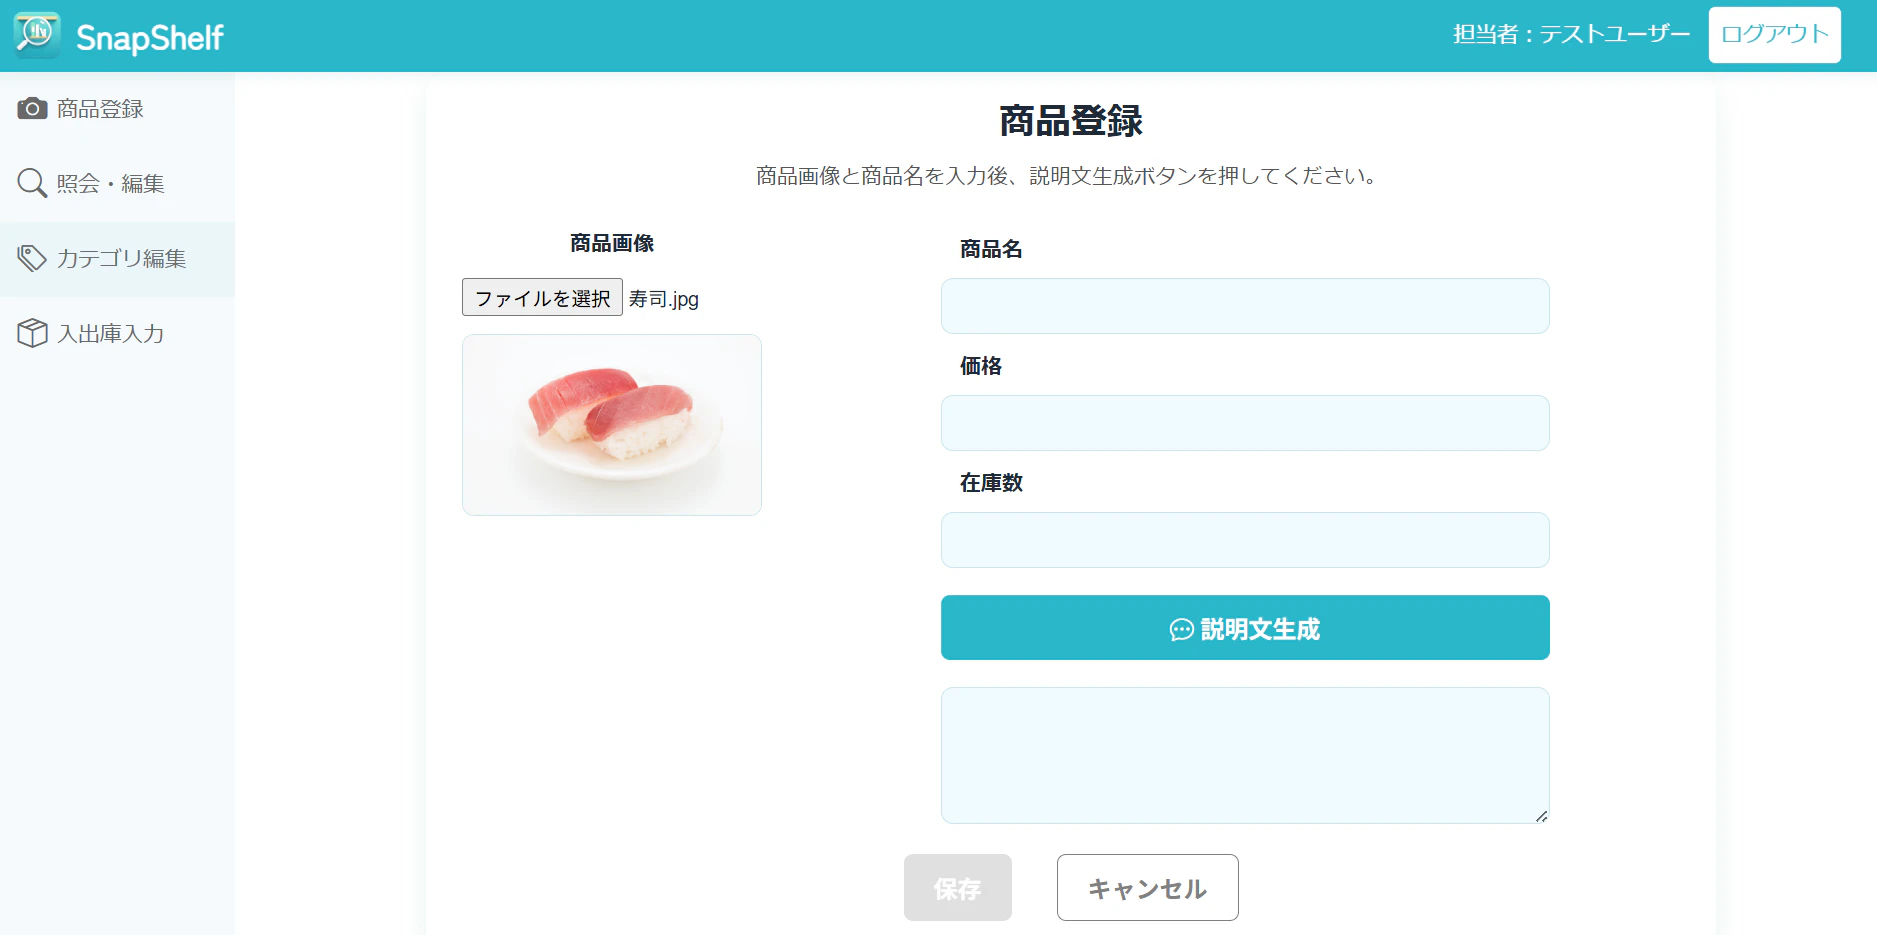Viewport: 1877px width, 935px height.
Task: Click the tag icon for カテゴリ編集
Action: pyautogui.click(x=32, y=258)
